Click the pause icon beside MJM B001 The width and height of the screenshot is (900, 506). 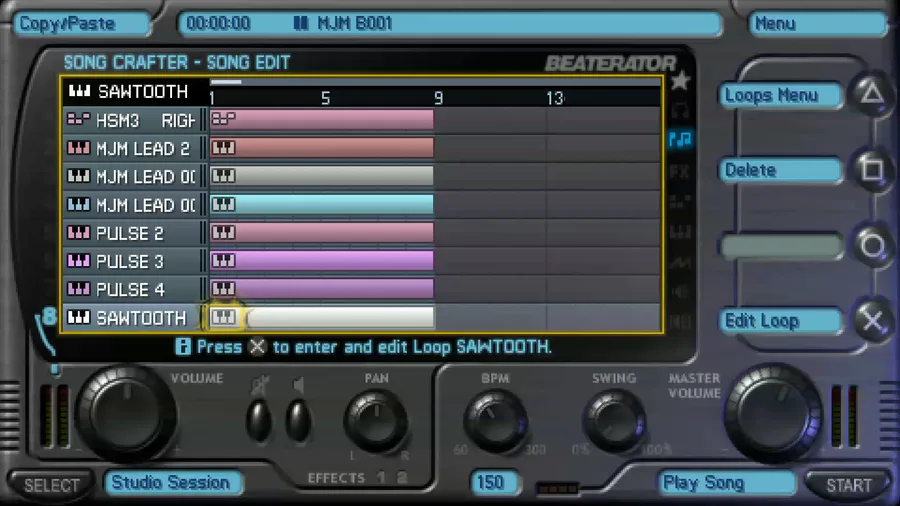click(301, 24)
